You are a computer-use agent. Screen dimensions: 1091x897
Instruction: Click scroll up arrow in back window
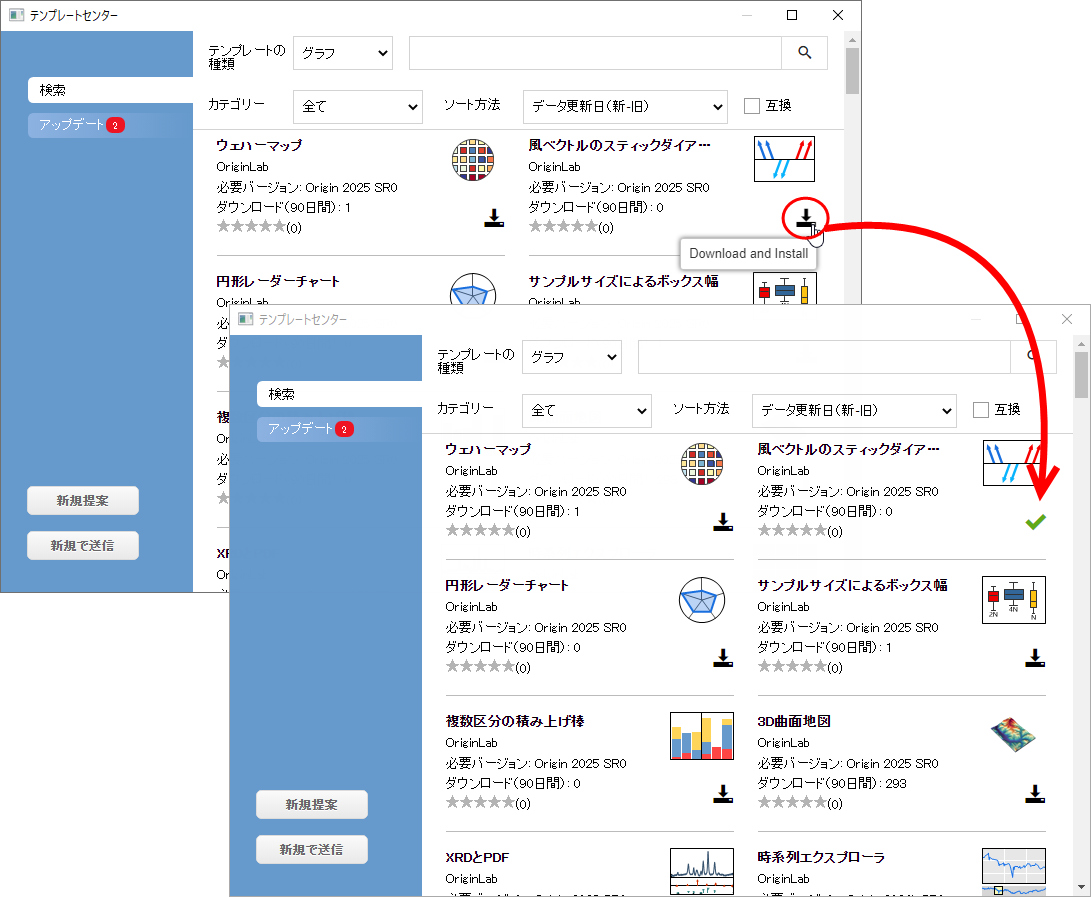[x=852, y=40]
